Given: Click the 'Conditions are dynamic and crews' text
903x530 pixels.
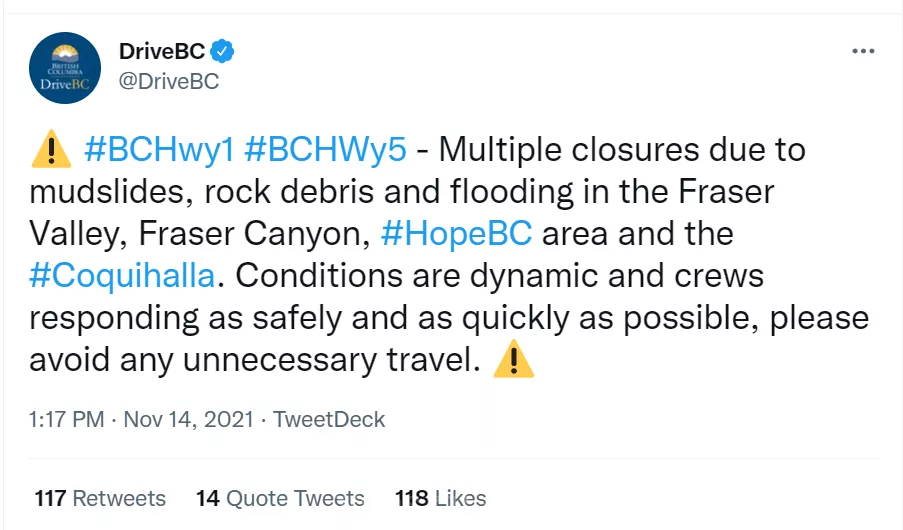Looking at the screenshot, I should click(500, 276).
